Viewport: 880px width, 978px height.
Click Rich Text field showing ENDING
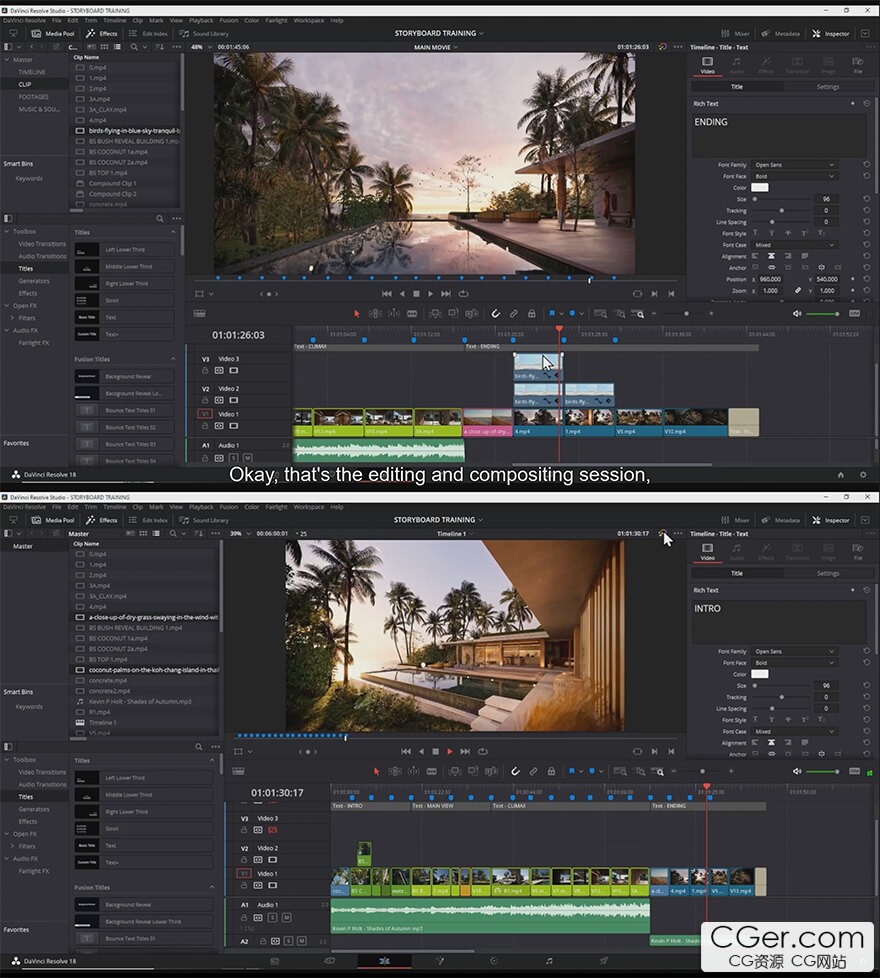tap(778, 135)
